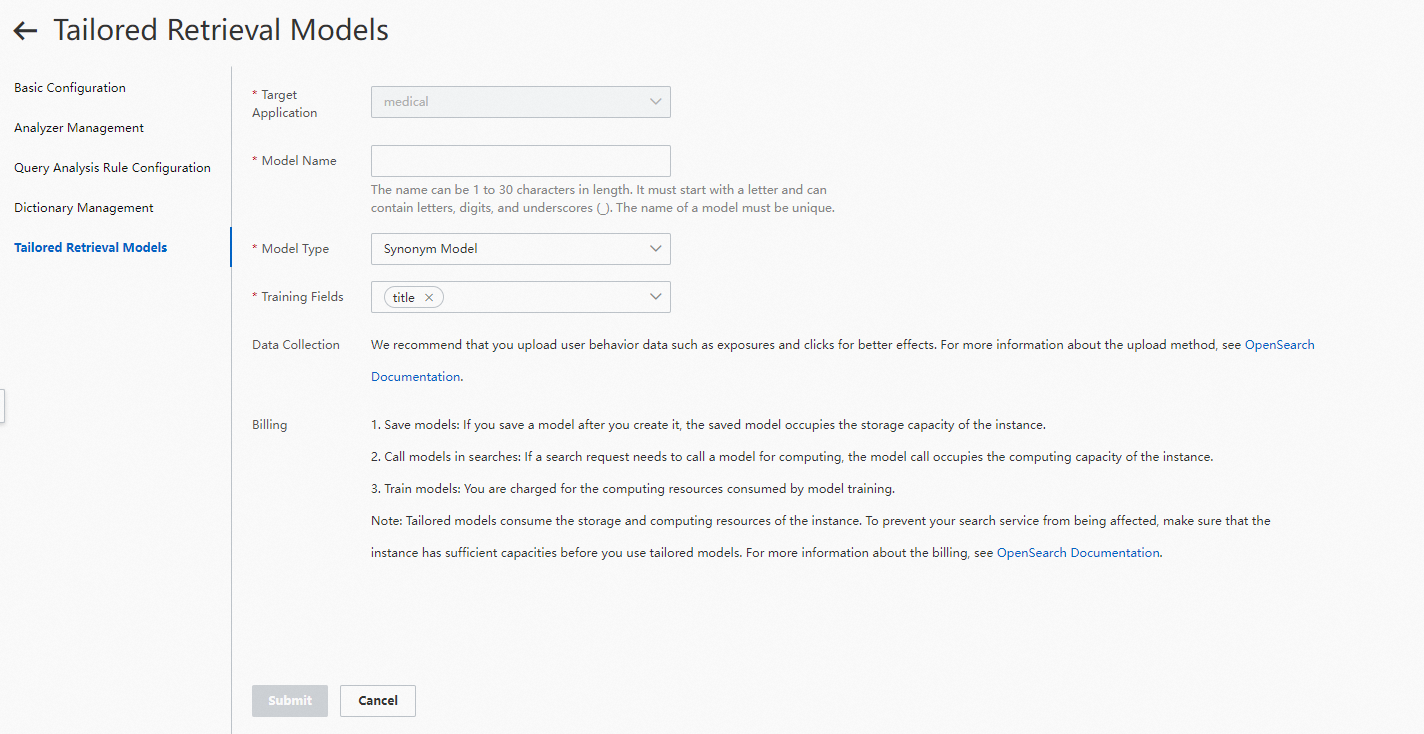Focus the Model Name text field
The height and width of the screenshot is (734, 1424).
tap(520, 161)
